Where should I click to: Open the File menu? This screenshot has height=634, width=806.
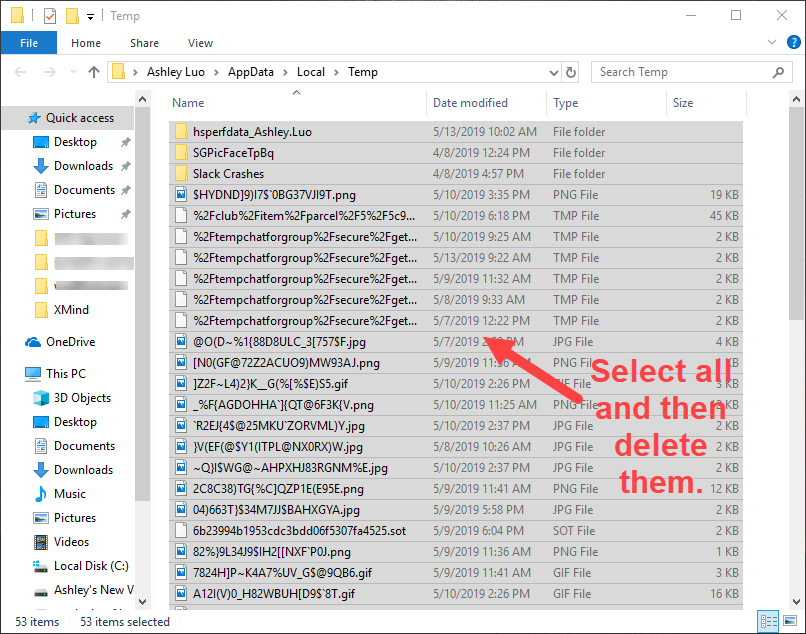pyautogui.click(x=28, y=43)
